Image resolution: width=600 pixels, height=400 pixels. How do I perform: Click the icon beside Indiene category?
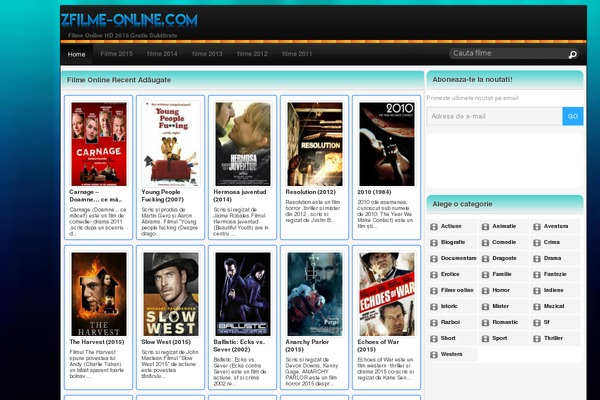pos(537,291)
